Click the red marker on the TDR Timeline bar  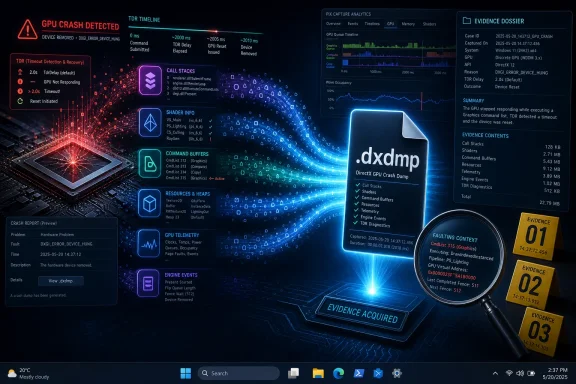pos(216,31)
